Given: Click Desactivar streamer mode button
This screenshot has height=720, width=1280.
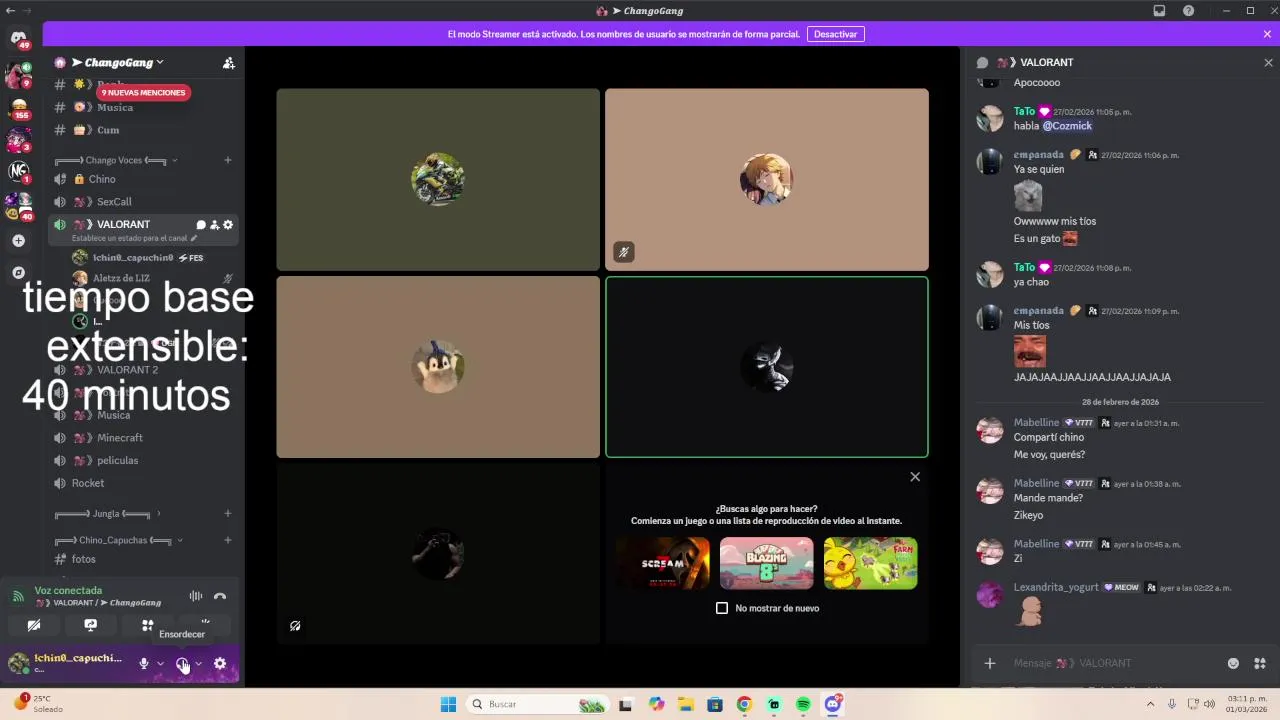Looking at the screenshot, I should [x=835, y=34].
